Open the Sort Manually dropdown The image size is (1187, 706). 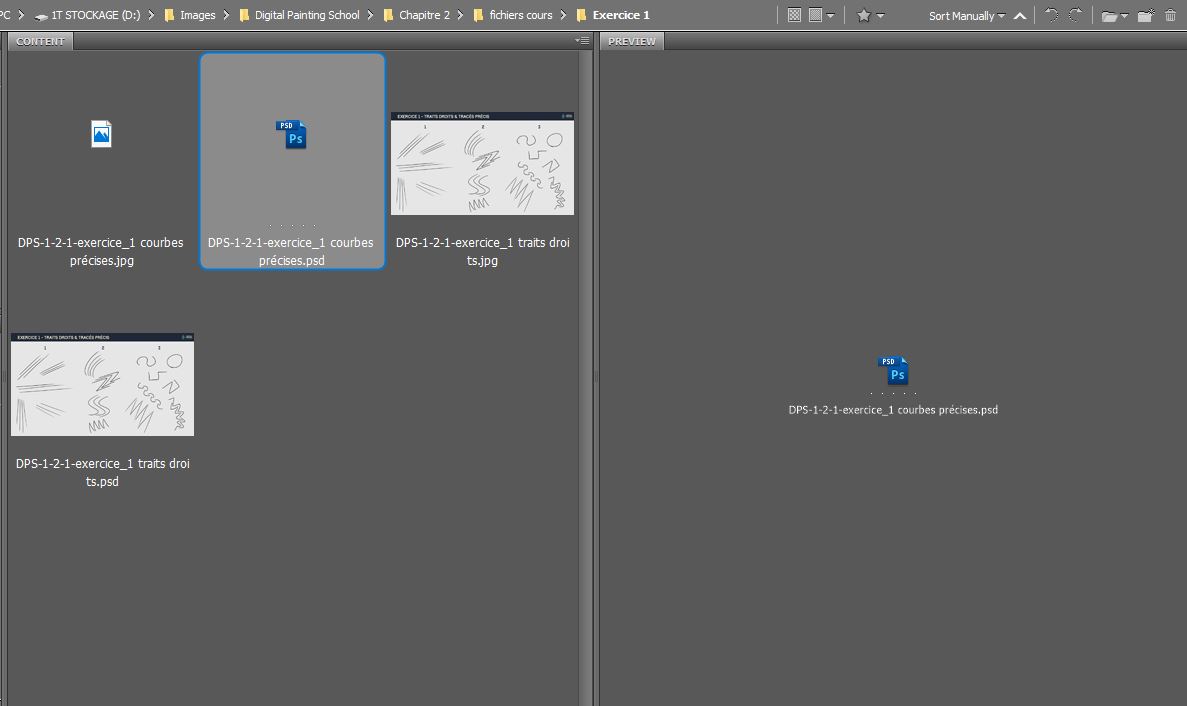(x=966, y=15)
